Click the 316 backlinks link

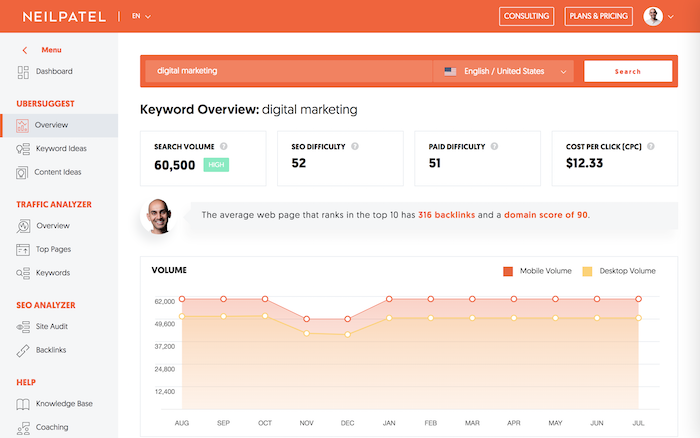(446, 215)
